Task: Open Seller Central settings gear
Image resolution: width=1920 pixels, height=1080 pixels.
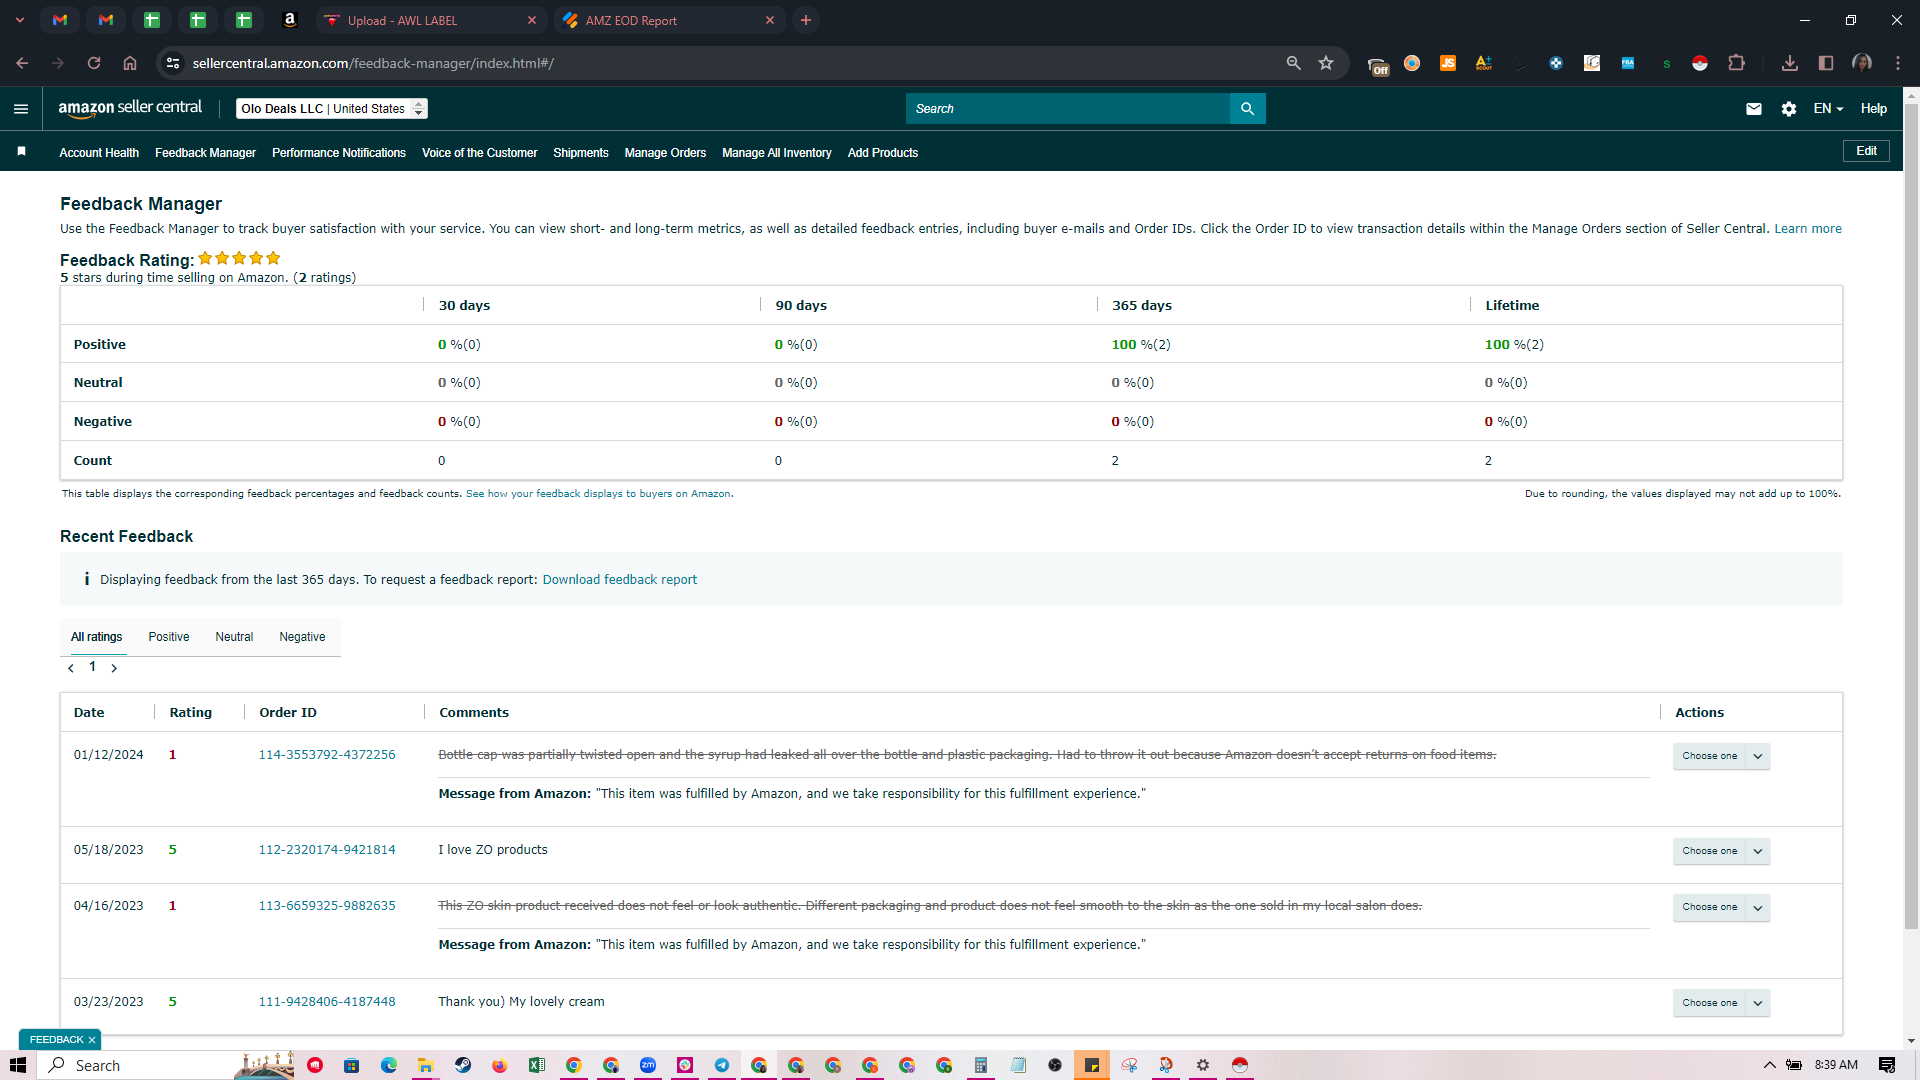Action: [1789, 109]
